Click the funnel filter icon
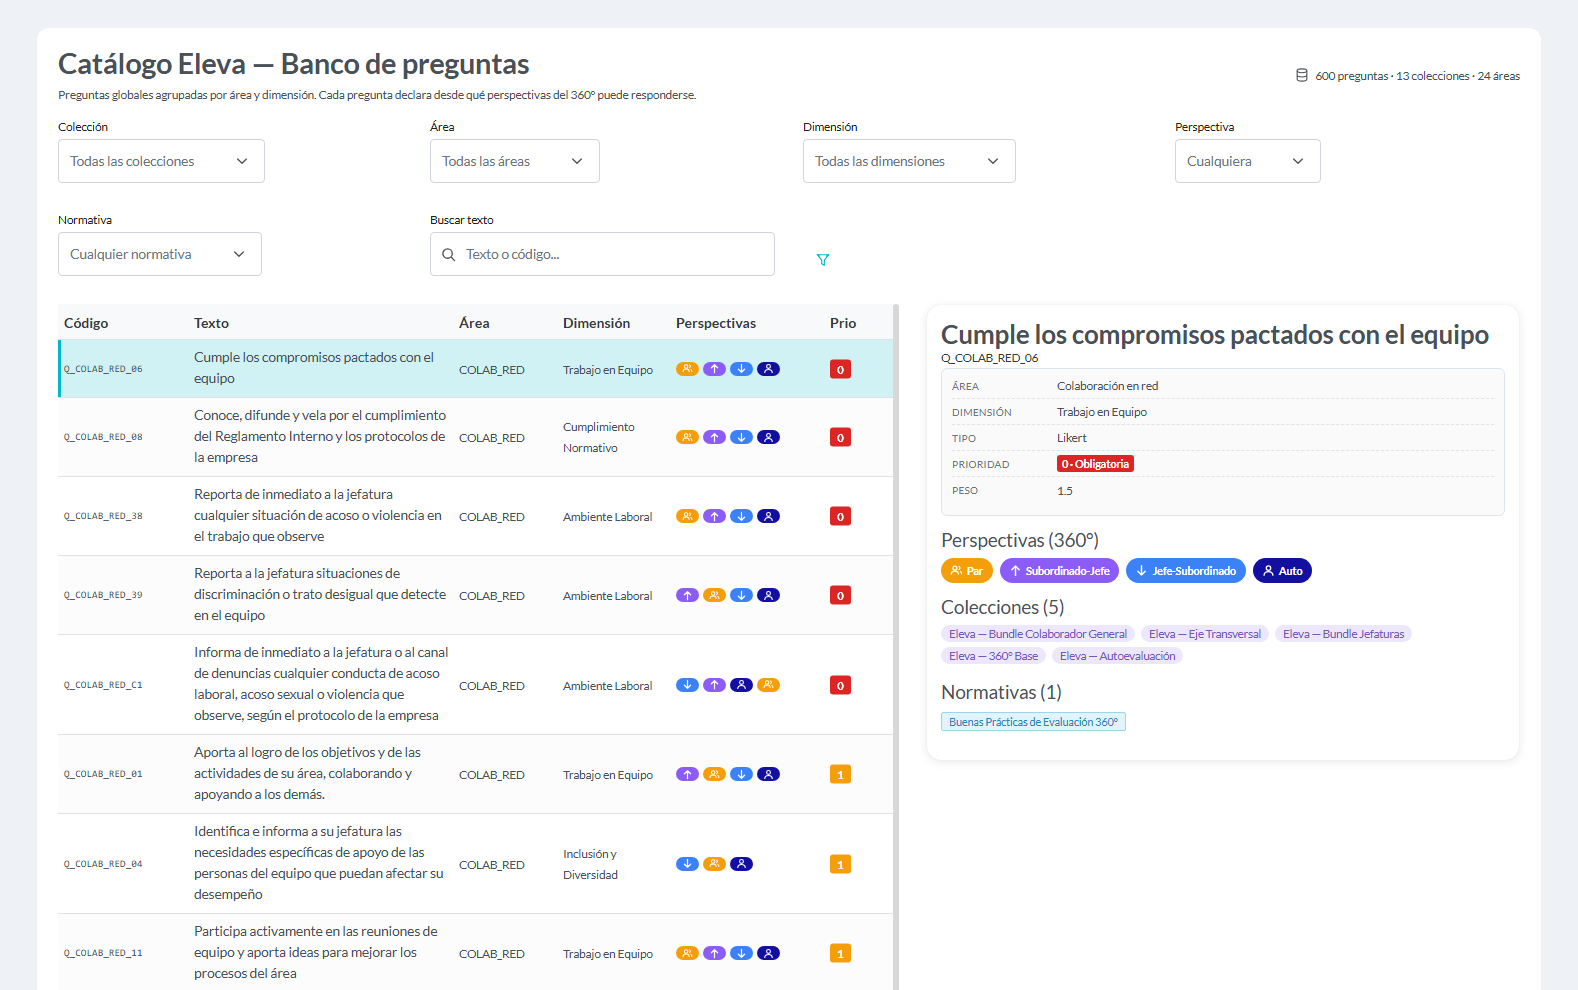Image resolution: width=1578 pixels, height=990 pixels. pos(823,260)
